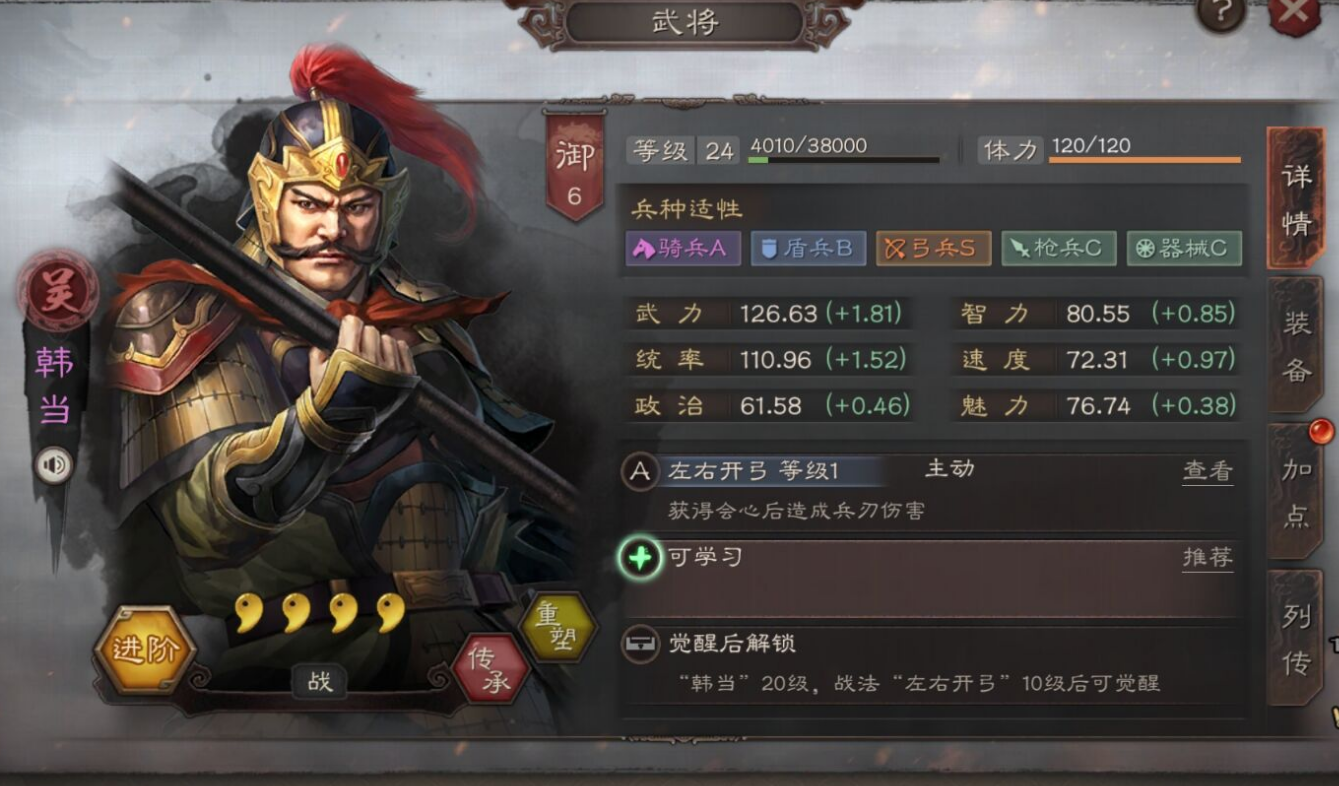Click the level experience progress bar

click(x=844, y=160)
